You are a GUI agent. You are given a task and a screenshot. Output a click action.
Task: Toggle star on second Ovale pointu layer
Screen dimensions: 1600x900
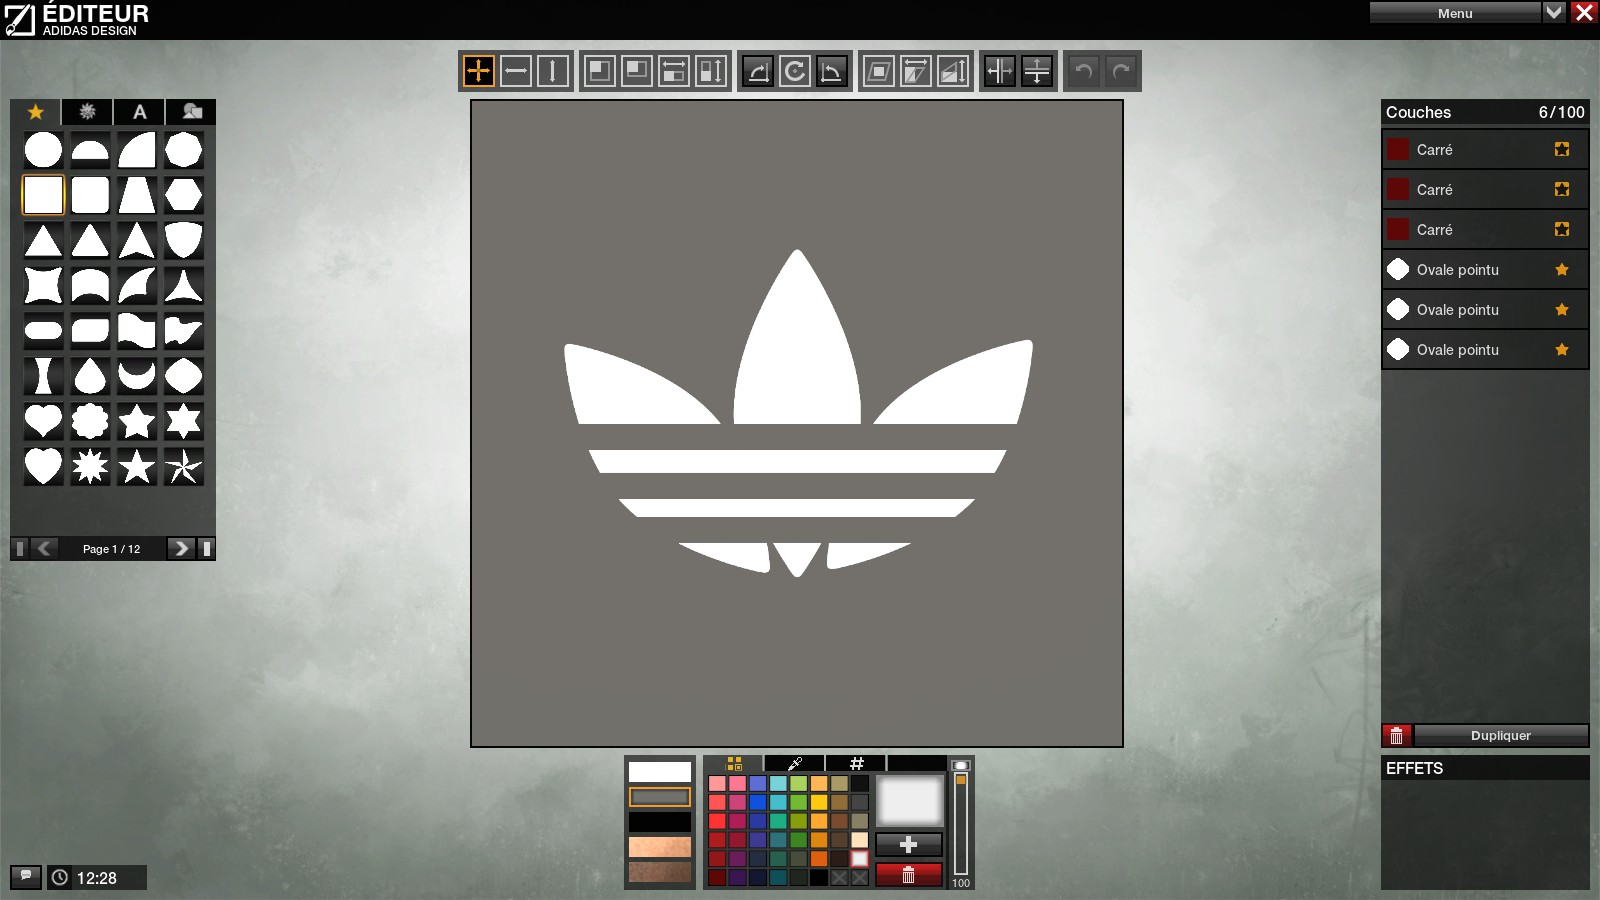[1562, 309]
